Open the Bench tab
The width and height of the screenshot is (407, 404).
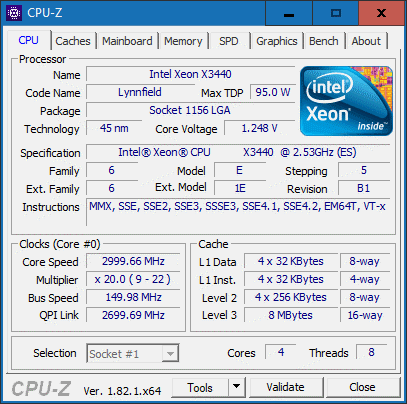[324, 41]
